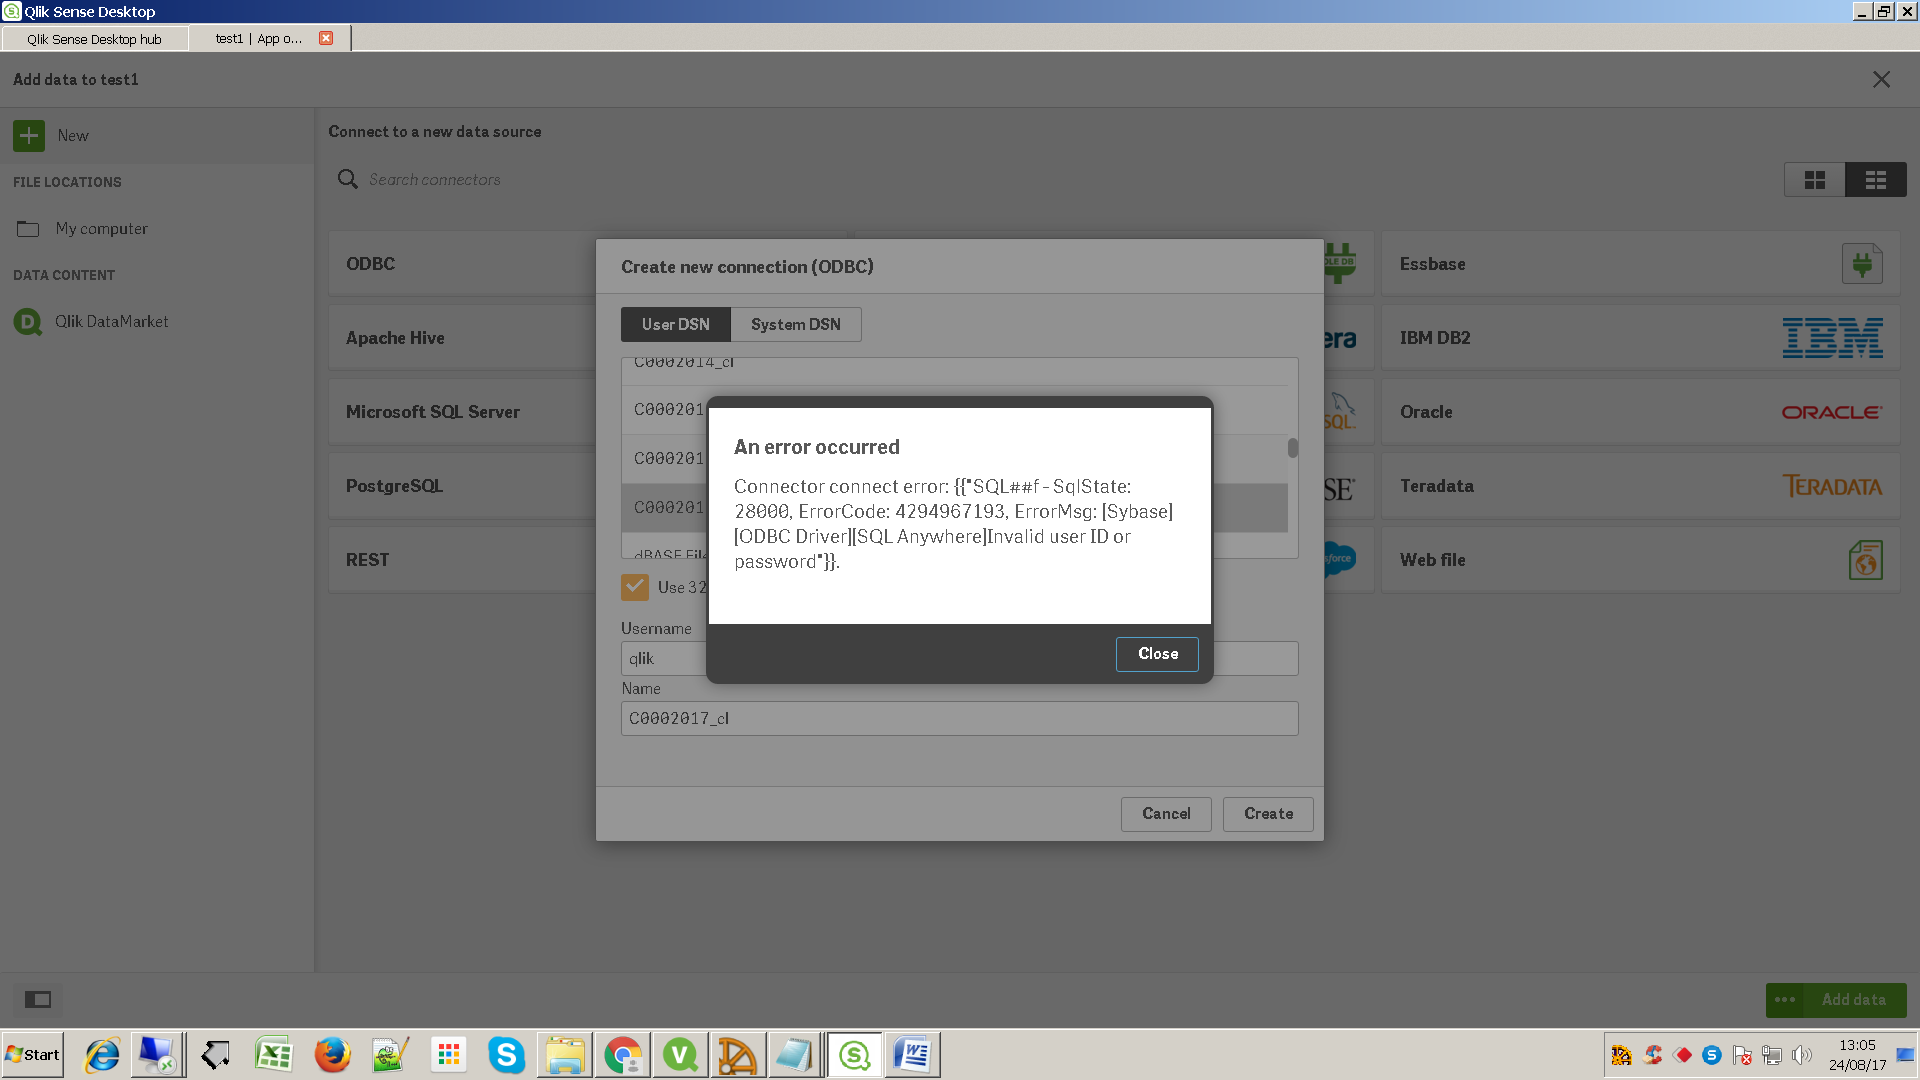The image size is (1920, 1080).
Task: Click the system tray clock
Action: 1857,1055
